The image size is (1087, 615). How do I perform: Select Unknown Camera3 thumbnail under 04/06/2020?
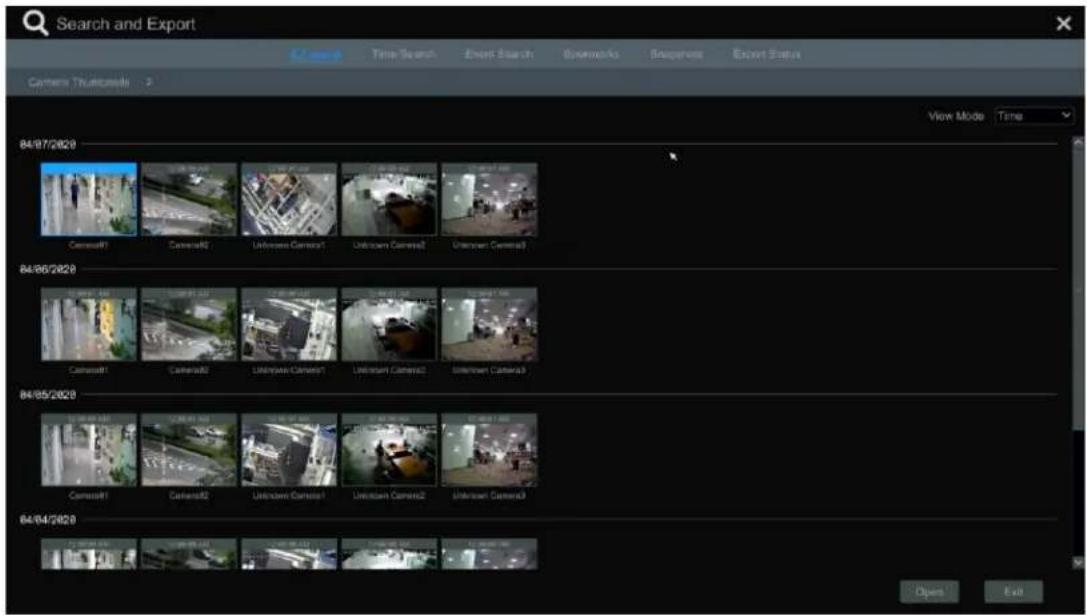tap(489, 324)
